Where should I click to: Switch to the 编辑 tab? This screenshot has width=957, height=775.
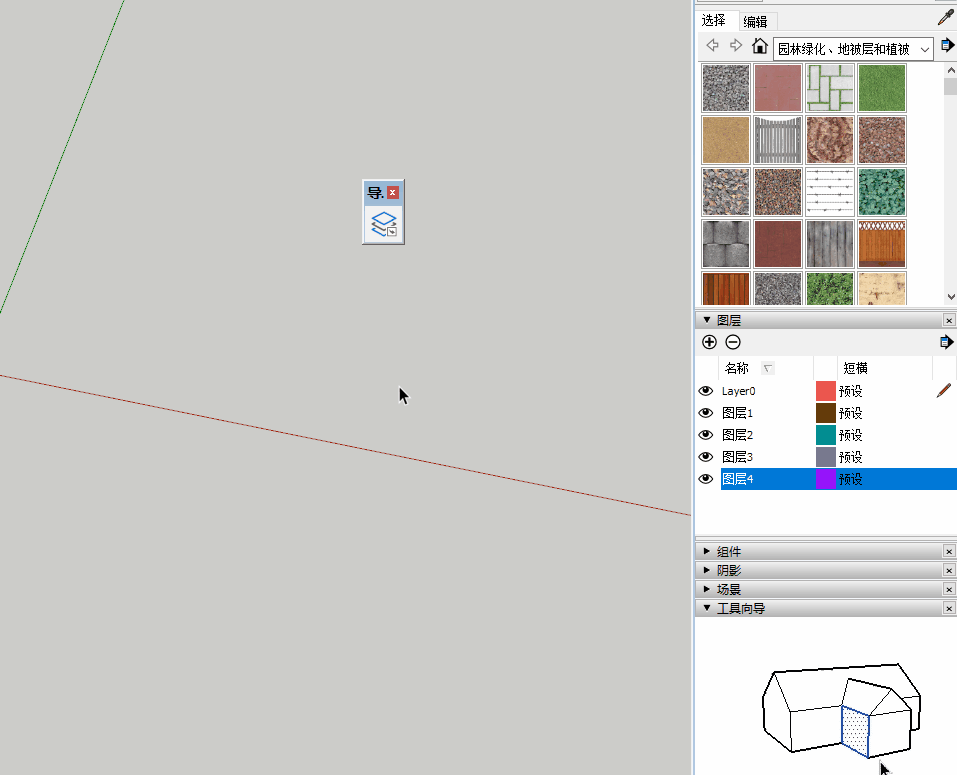[x=756, y=21]
